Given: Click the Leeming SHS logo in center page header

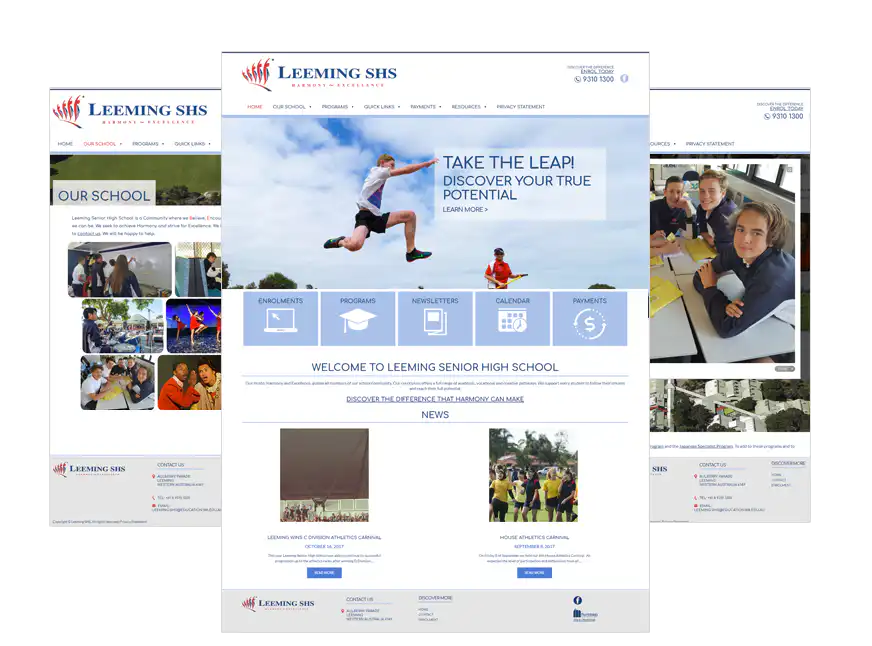Looking at the screenshot, I should click(x=319, y=74).
